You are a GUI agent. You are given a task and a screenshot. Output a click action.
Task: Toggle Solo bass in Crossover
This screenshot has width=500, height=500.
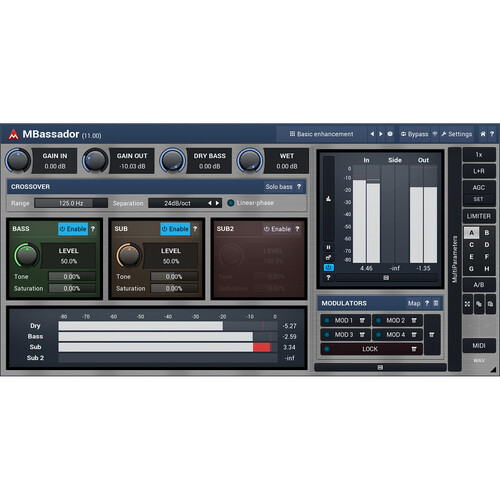[x=279, y=187]
